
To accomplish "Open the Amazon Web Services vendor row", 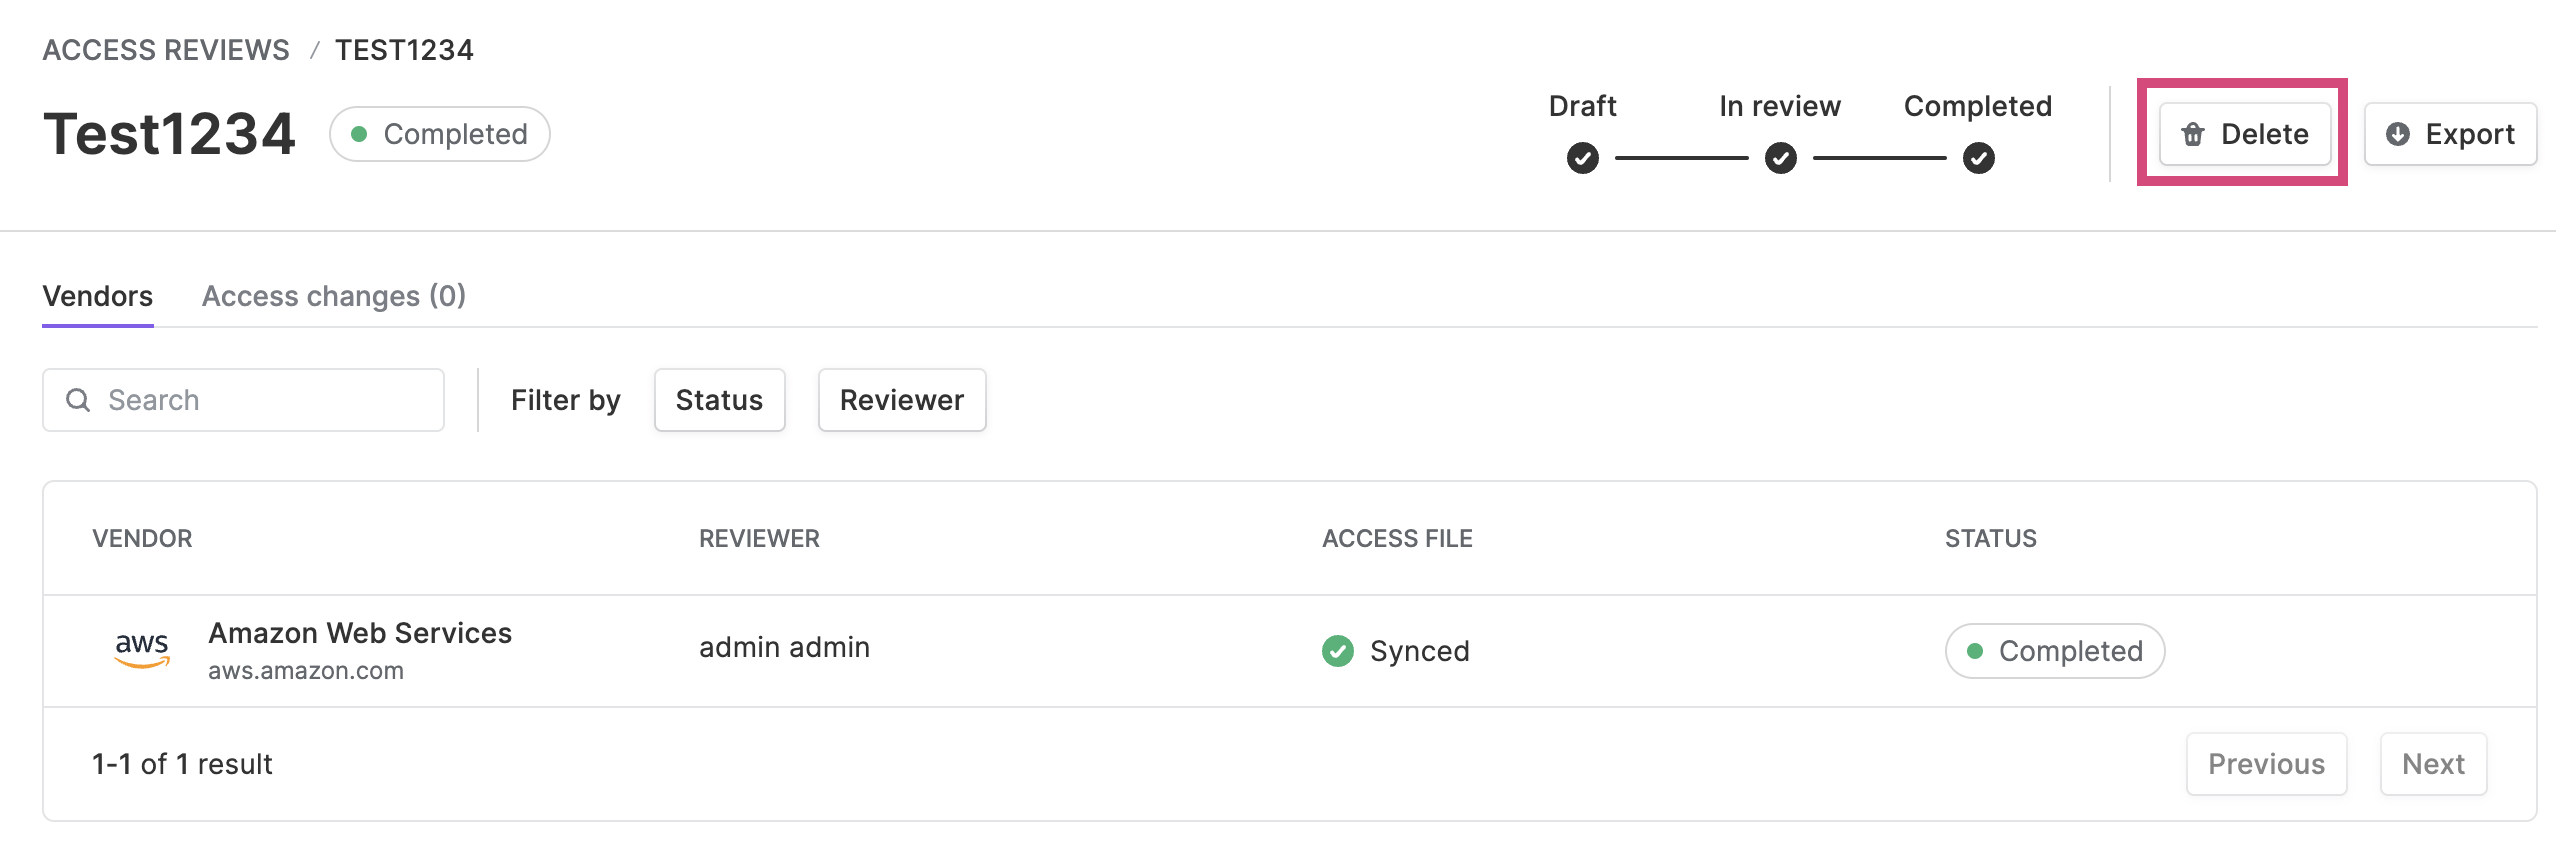I will point(1290,651).
